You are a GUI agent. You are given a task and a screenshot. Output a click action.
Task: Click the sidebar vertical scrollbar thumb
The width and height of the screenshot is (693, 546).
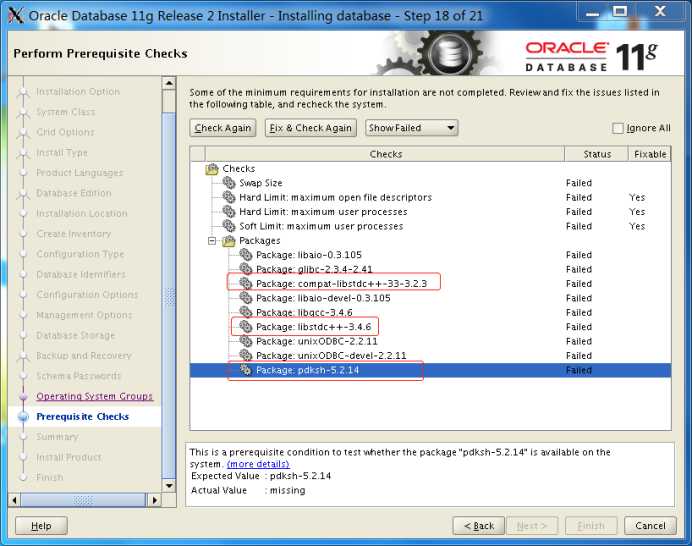(169, 296)
